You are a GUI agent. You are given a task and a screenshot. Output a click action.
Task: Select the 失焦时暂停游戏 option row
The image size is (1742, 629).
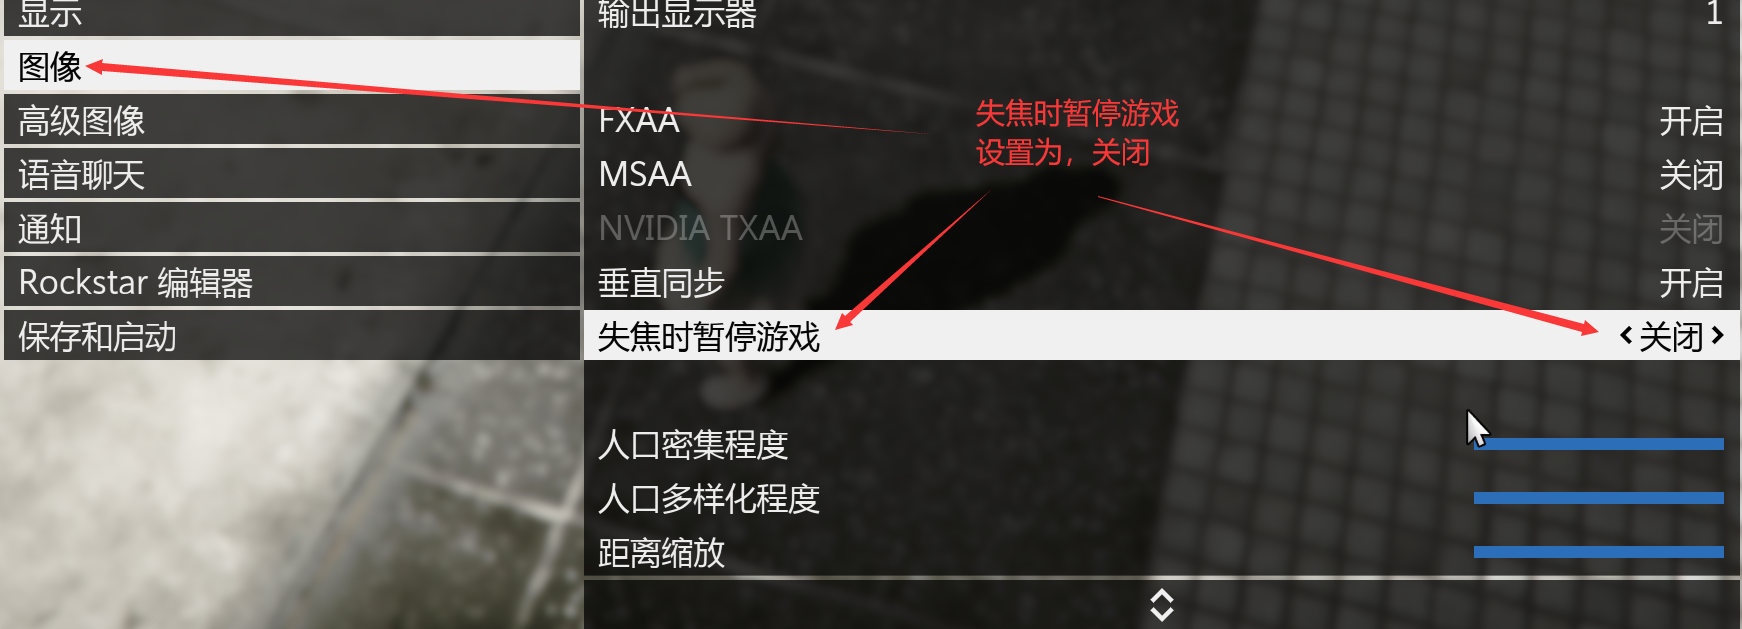1162,336
